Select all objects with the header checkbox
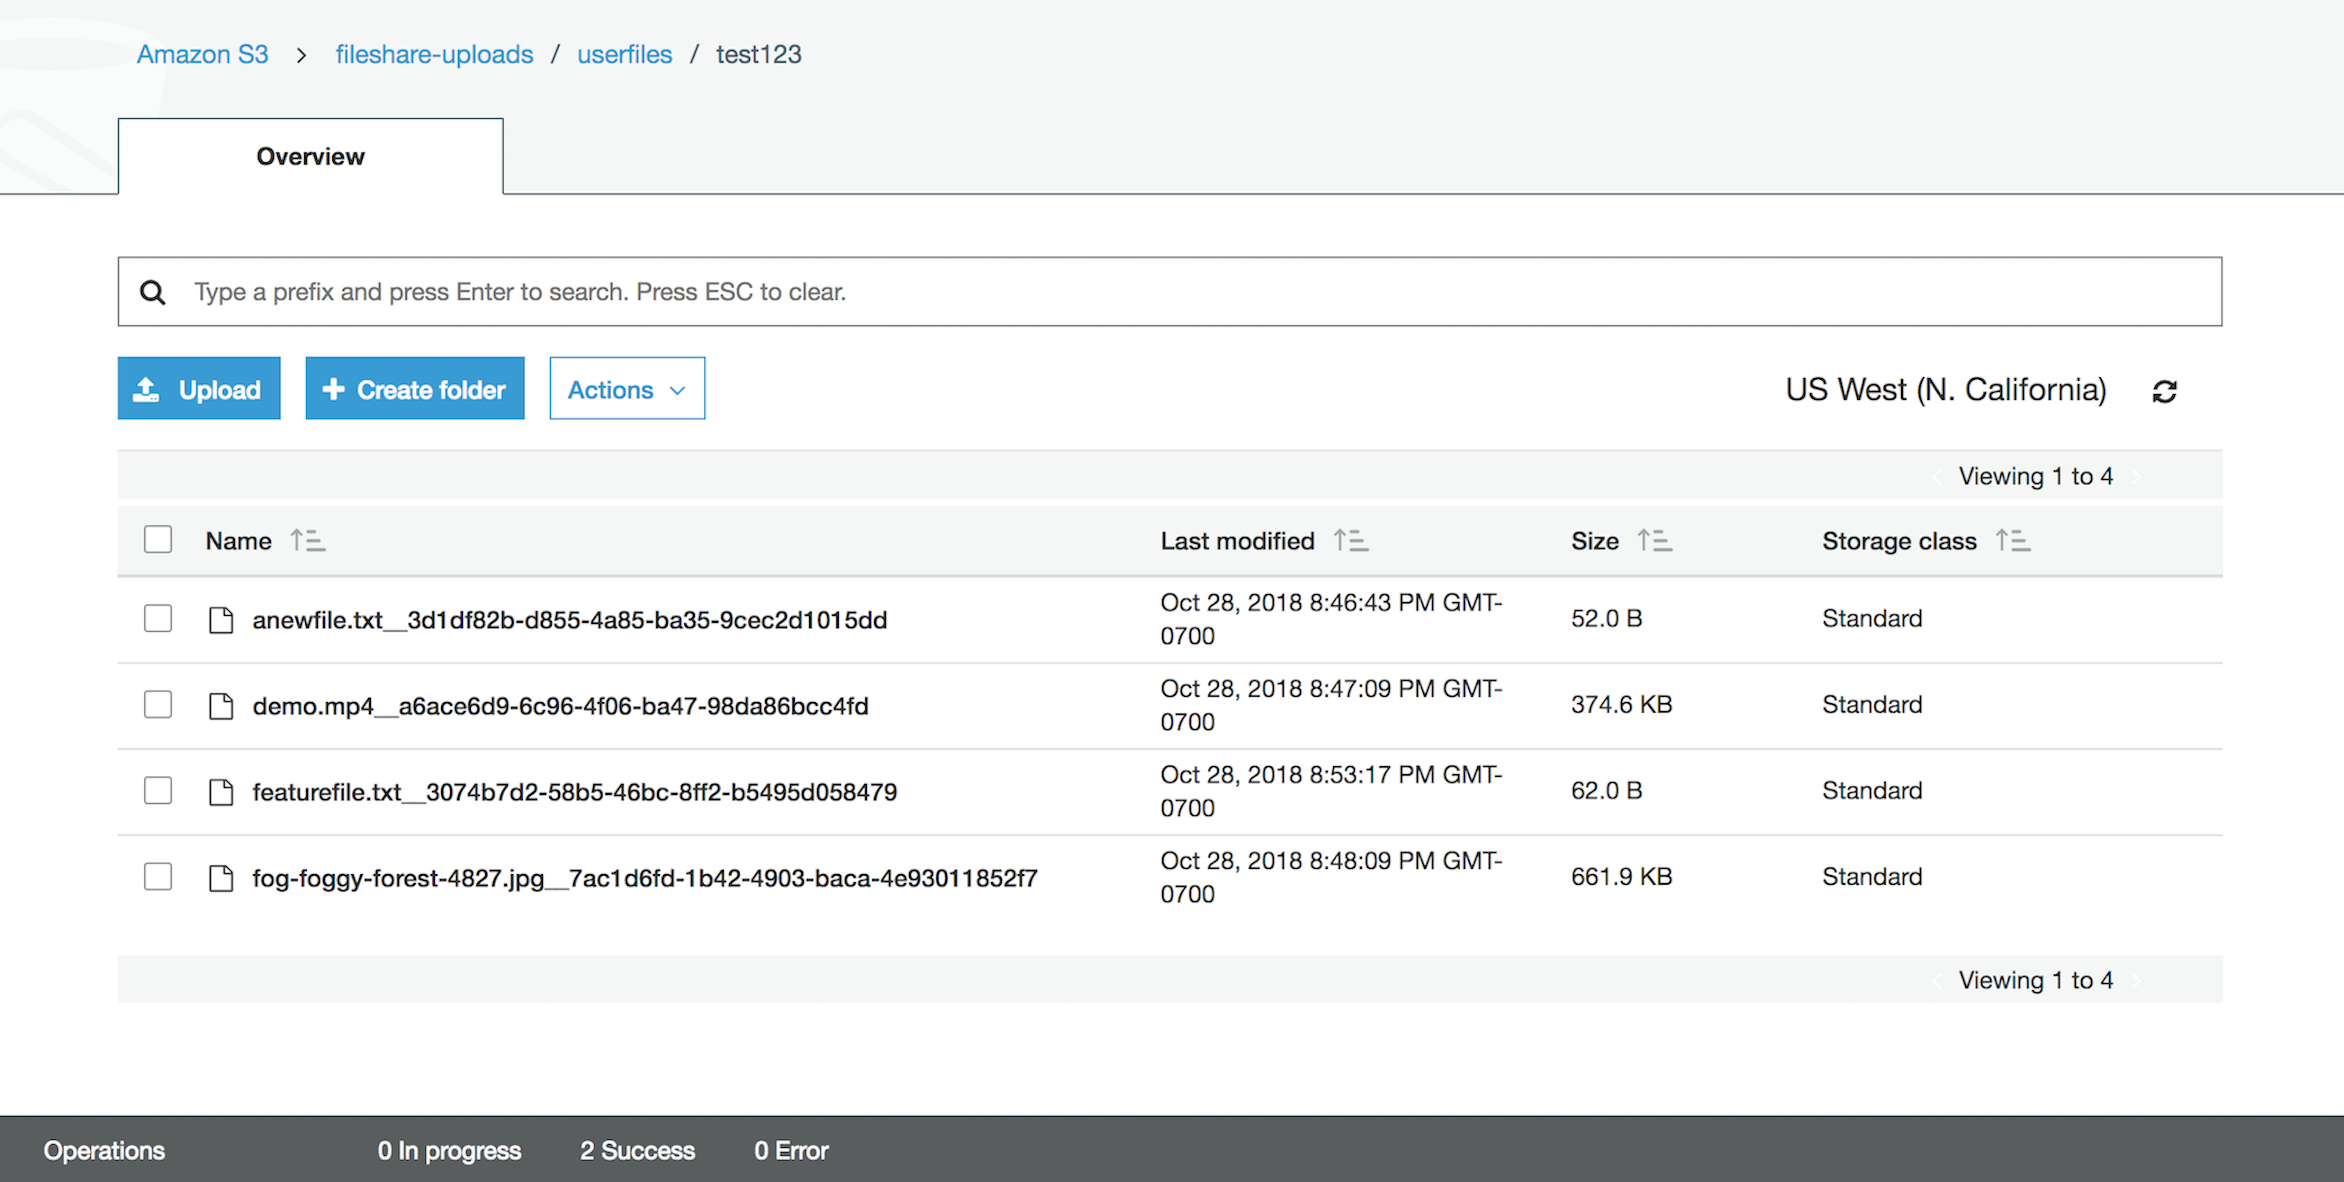 click(x=158, y=539)
